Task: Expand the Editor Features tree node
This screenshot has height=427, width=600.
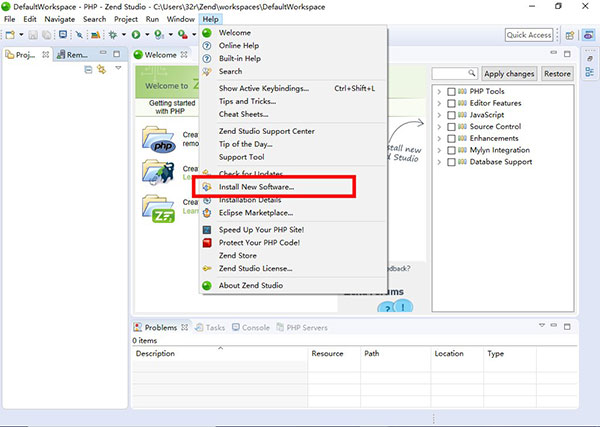Action: point(440,104)
